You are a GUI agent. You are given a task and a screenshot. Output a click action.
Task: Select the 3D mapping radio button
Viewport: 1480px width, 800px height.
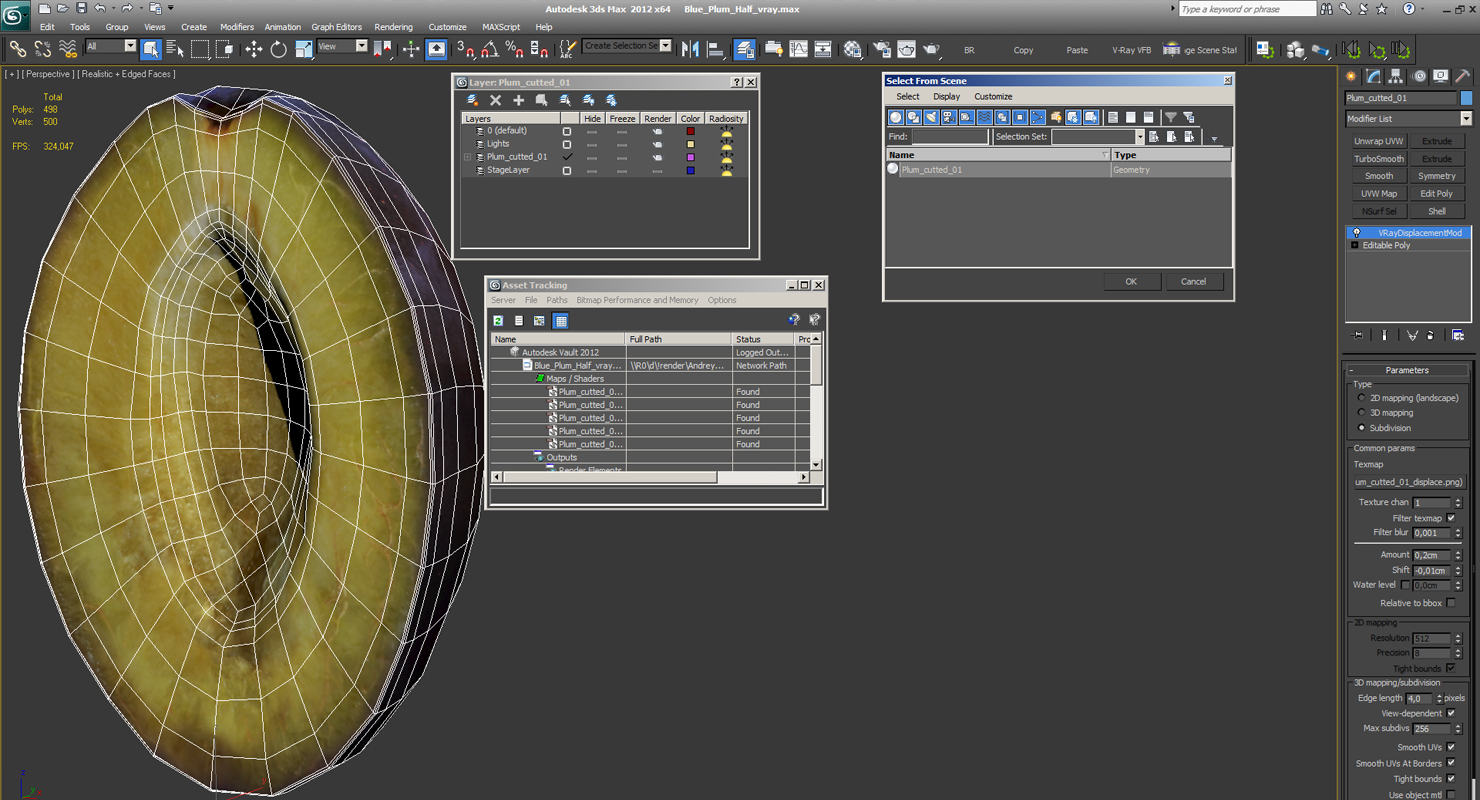(1362, 412)
